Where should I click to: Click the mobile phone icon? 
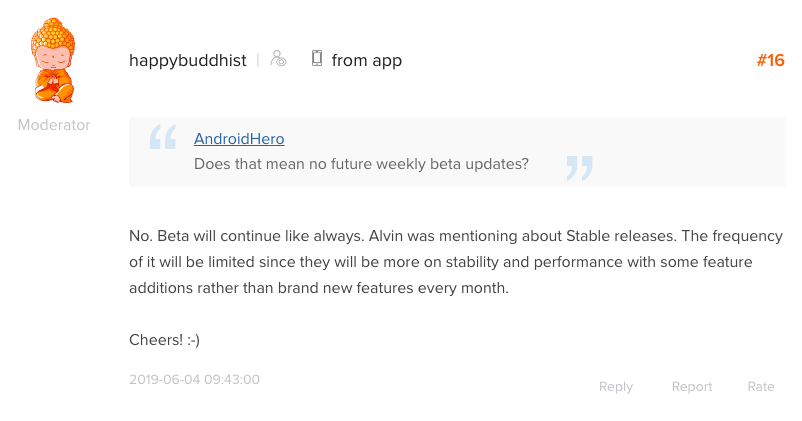(317, 59)
